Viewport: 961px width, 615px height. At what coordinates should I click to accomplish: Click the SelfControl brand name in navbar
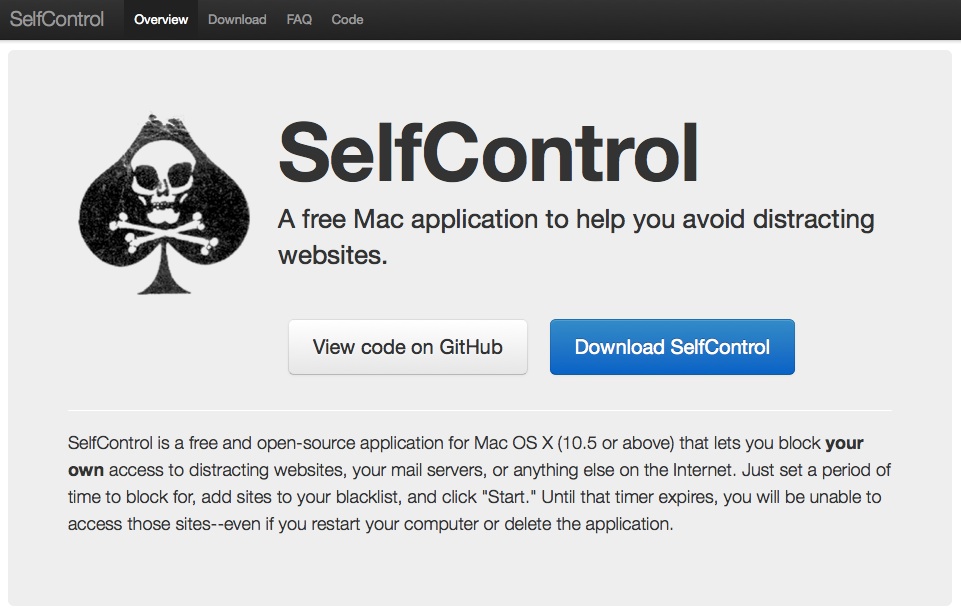coord(57,19)
